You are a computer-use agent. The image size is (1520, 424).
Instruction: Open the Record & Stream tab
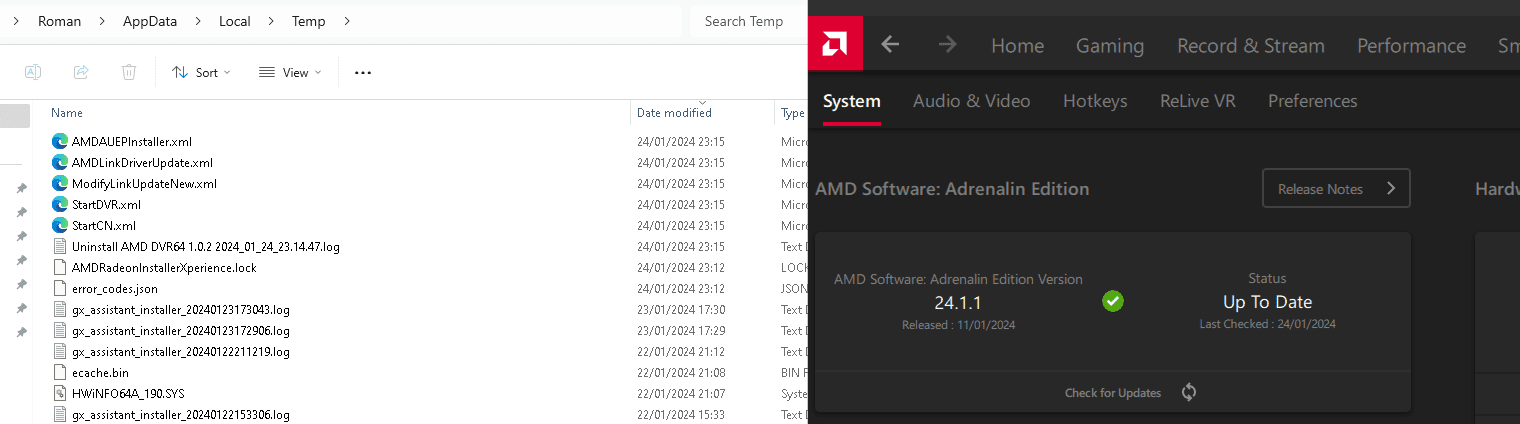click(x=1251, y=45)
